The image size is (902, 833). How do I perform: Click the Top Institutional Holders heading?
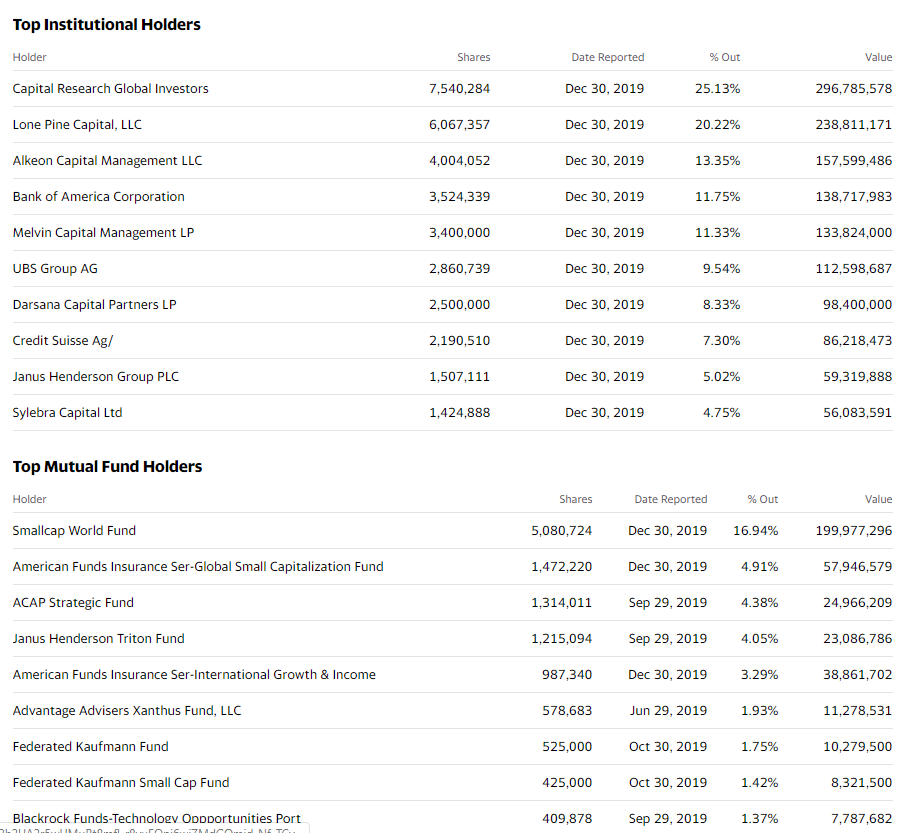(x=106, y=25)
